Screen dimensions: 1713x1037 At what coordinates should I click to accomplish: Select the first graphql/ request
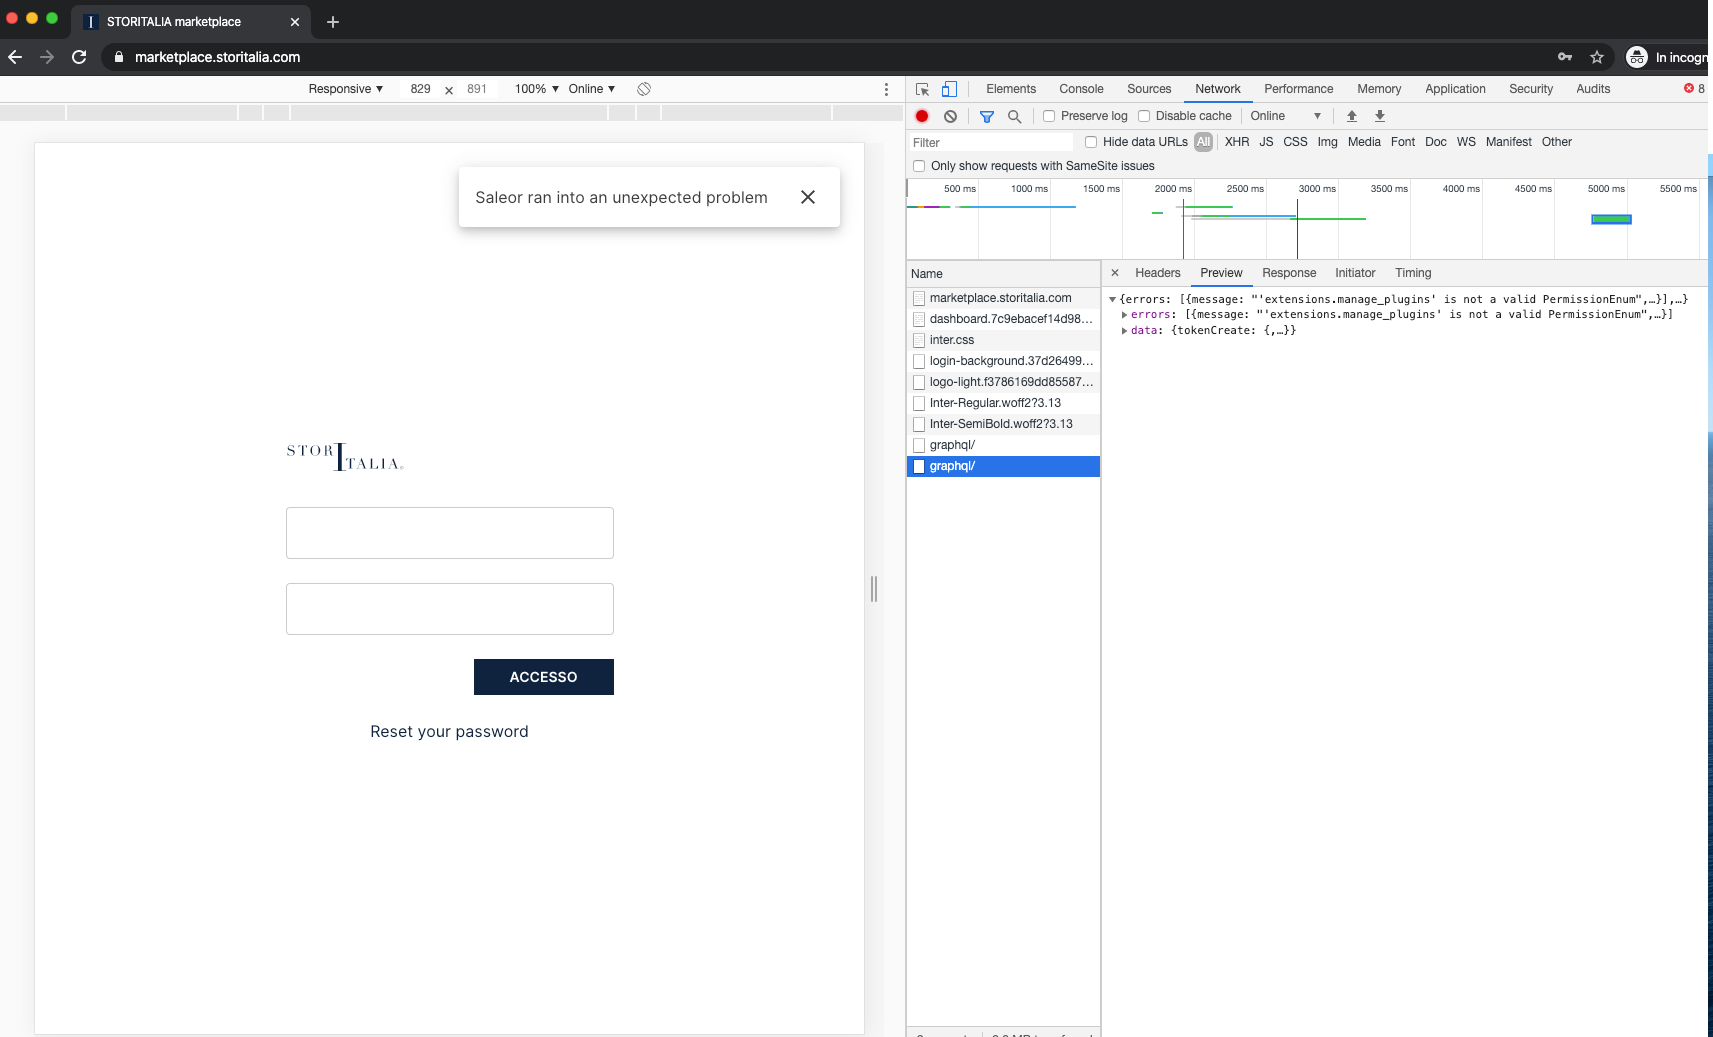[952, 444]
